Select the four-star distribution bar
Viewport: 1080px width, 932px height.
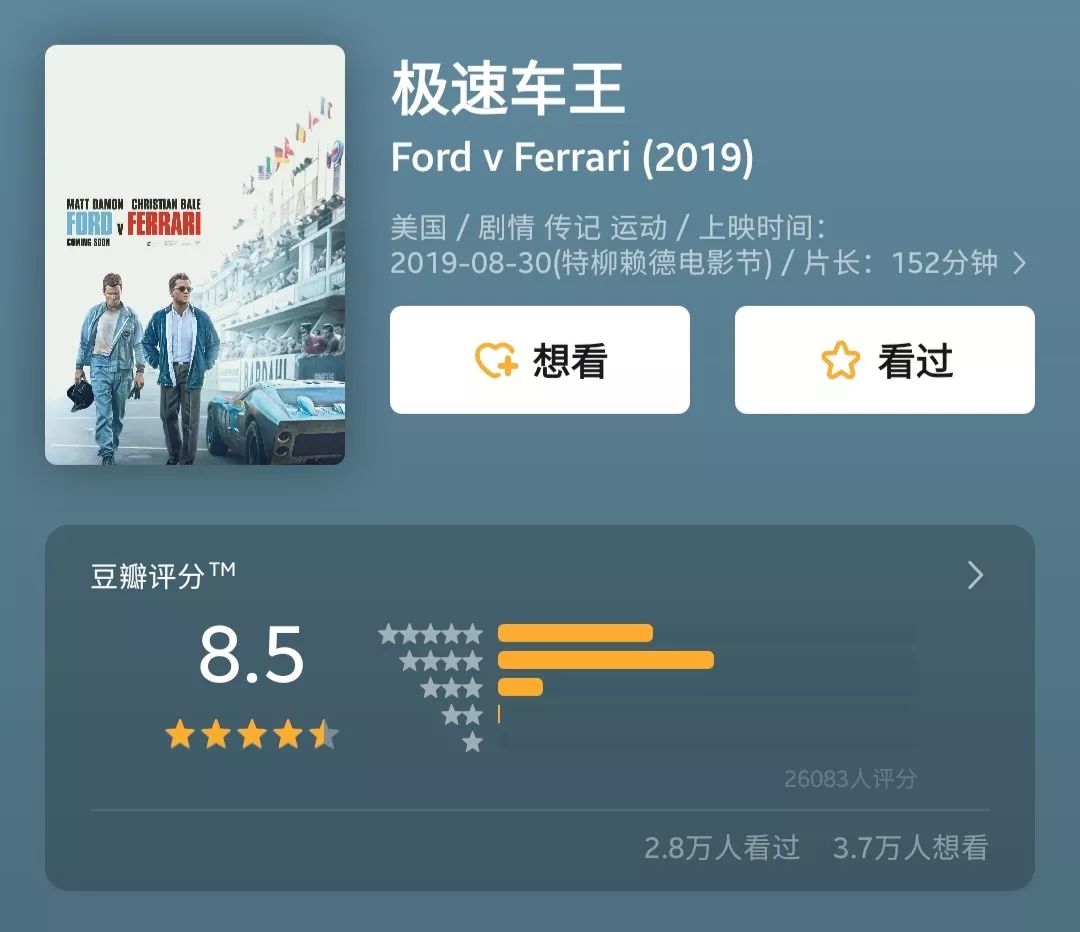[605, 660]
